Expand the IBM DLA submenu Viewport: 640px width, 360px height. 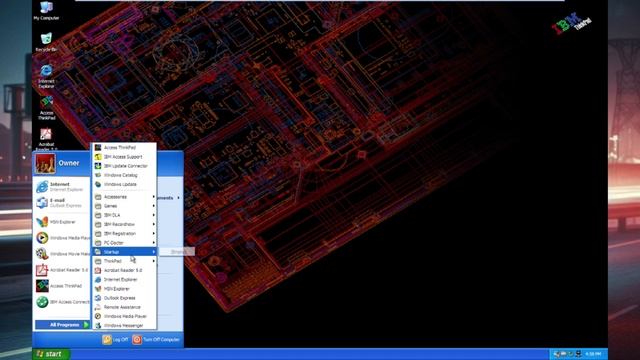[x=124, y=215]
